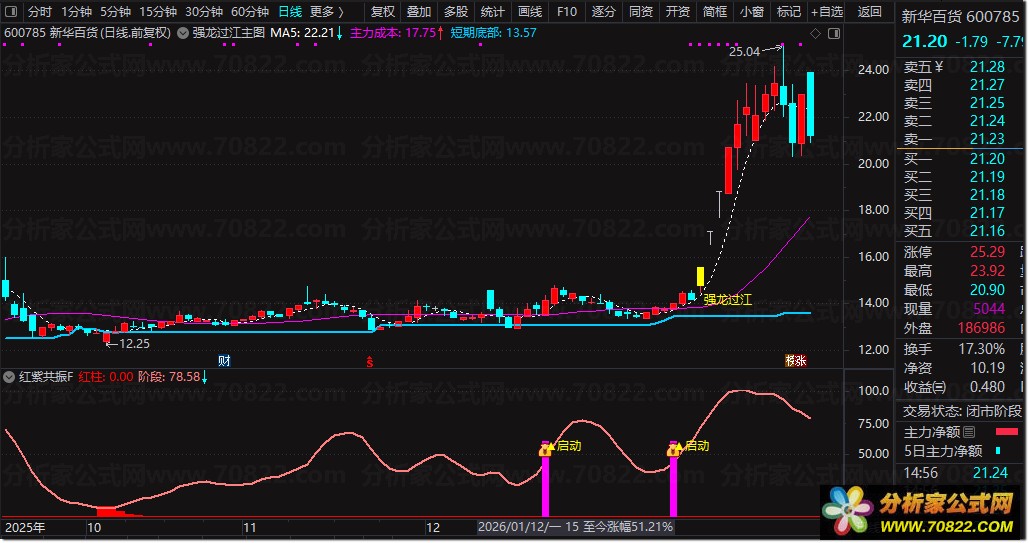Toggle the side panel icon beside the diamond
Viewport: 1030px width, 543px height.
[834, 33]
